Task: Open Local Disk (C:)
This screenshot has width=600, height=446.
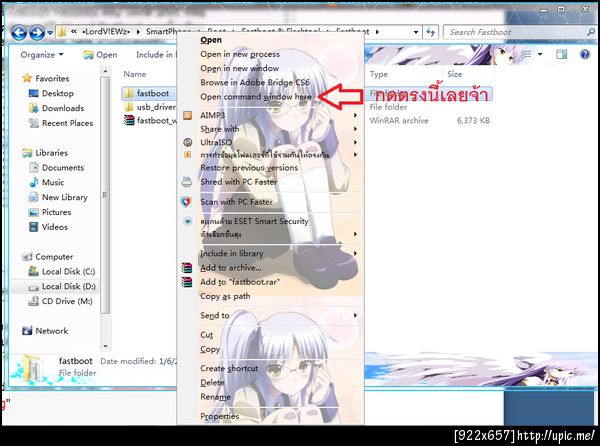Action: (x=62, y=272)
